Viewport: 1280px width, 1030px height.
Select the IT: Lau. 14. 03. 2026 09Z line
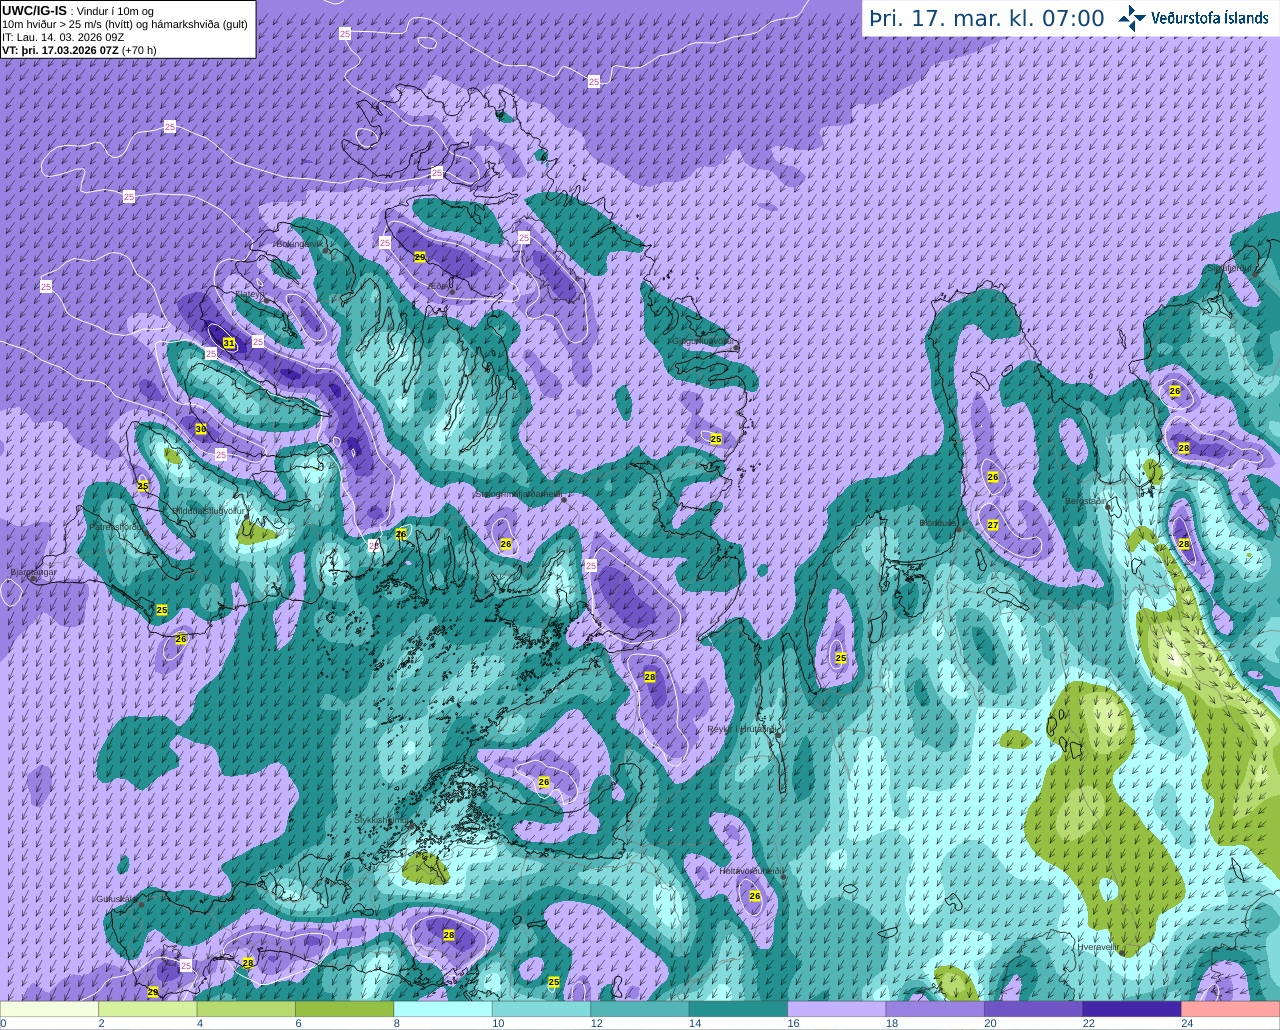click(x=63, y=37)
